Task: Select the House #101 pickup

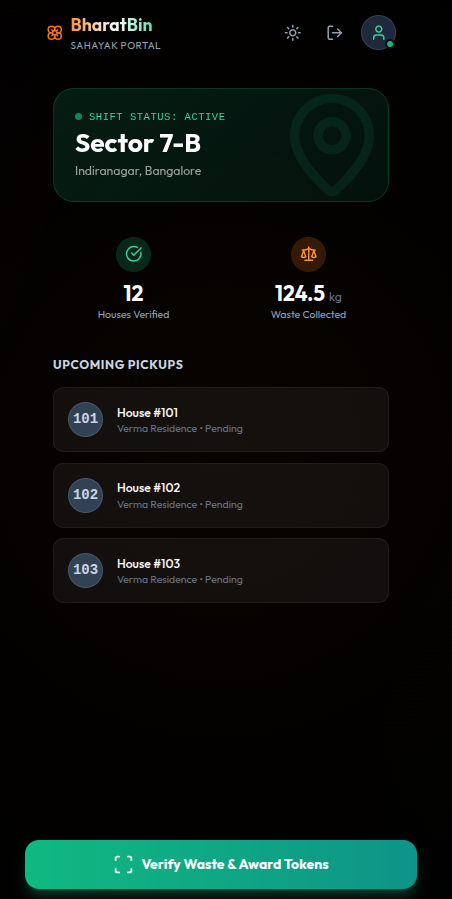Action: pyautogui.click(x=221, y=420)
